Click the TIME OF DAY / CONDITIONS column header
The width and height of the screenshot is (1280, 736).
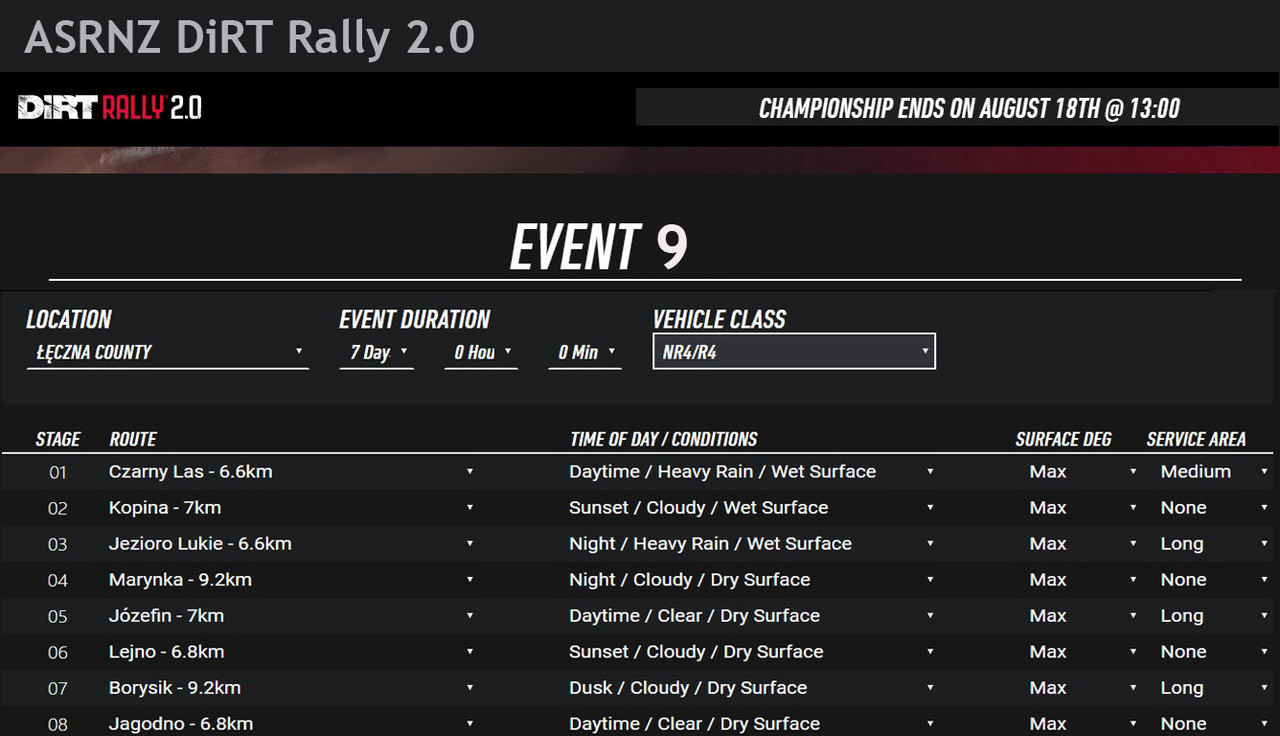(x=663, y=439)
